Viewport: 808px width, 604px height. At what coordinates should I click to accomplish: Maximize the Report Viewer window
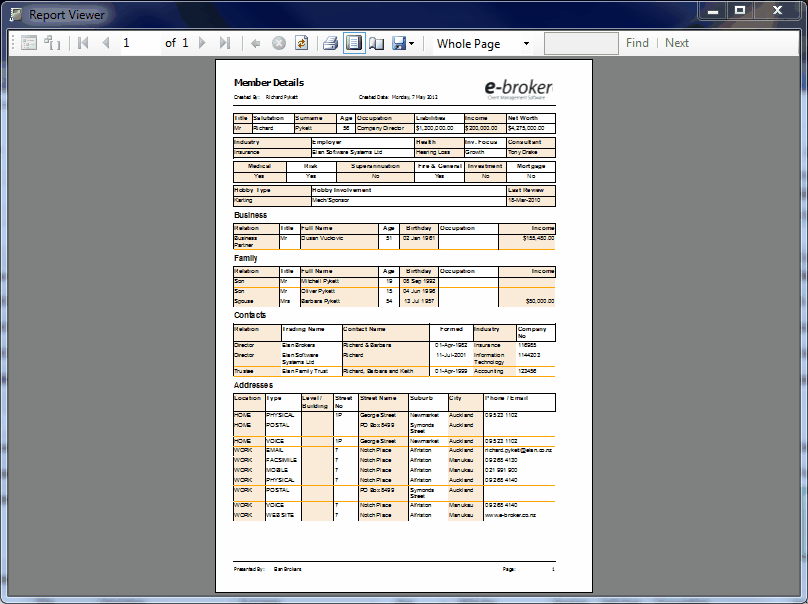pos(740,10)
